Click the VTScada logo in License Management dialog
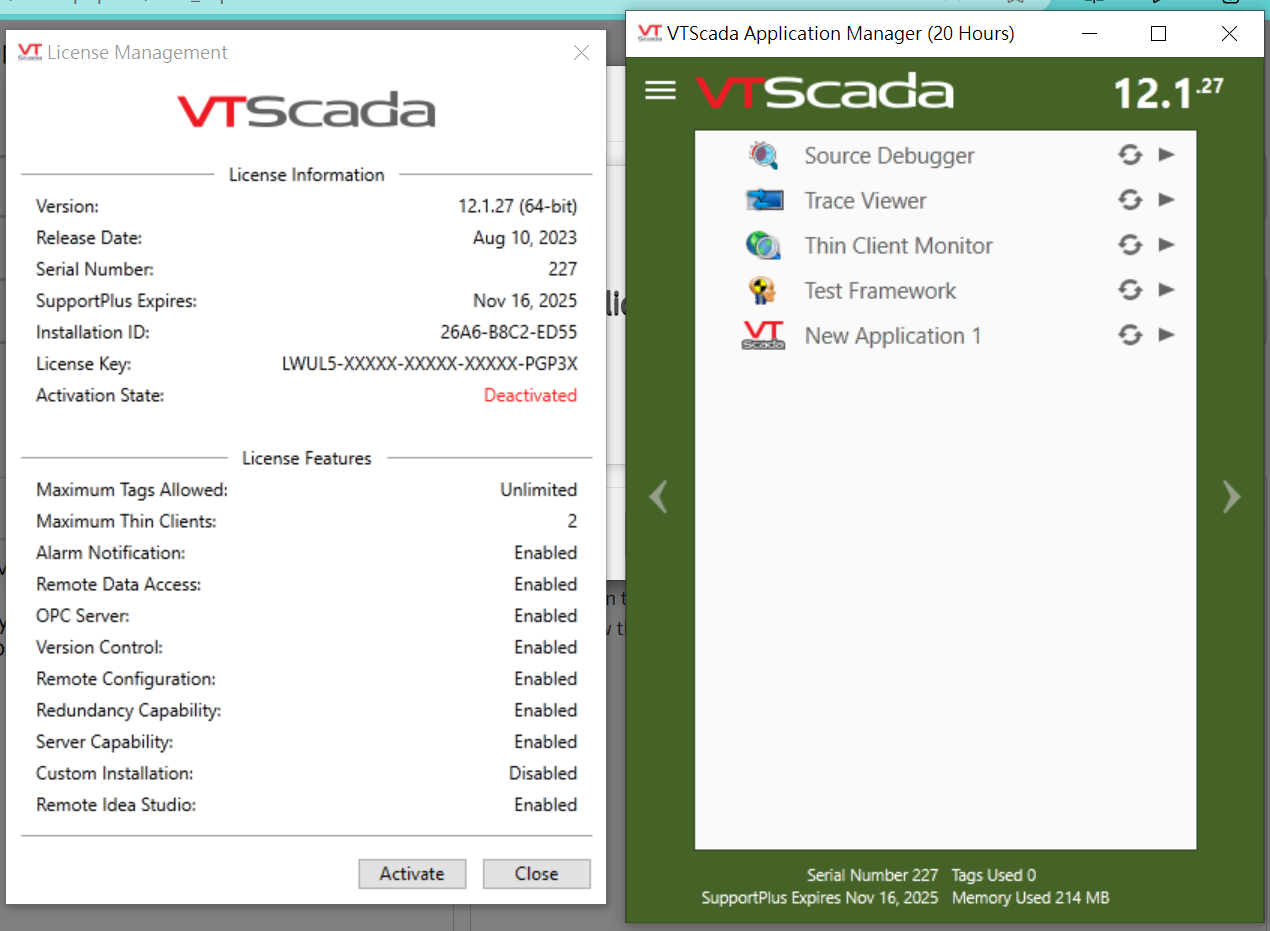1270x931 pixels. [306, 110]
